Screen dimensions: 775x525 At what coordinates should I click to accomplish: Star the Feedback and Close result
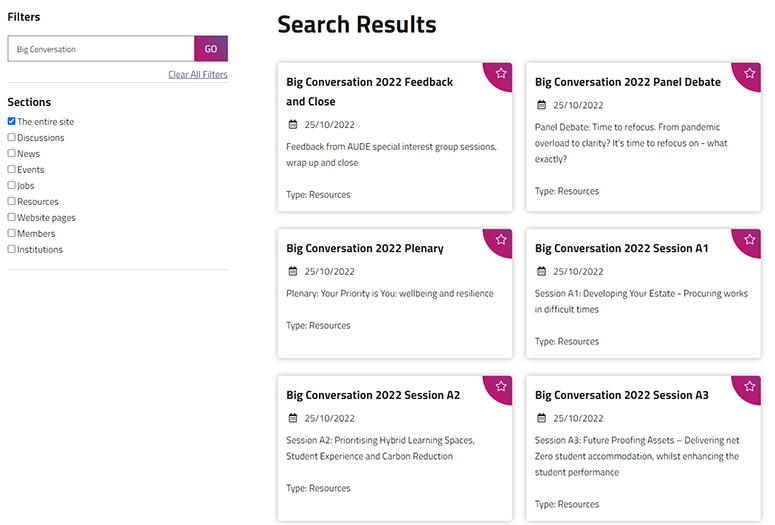coord(501,73)
